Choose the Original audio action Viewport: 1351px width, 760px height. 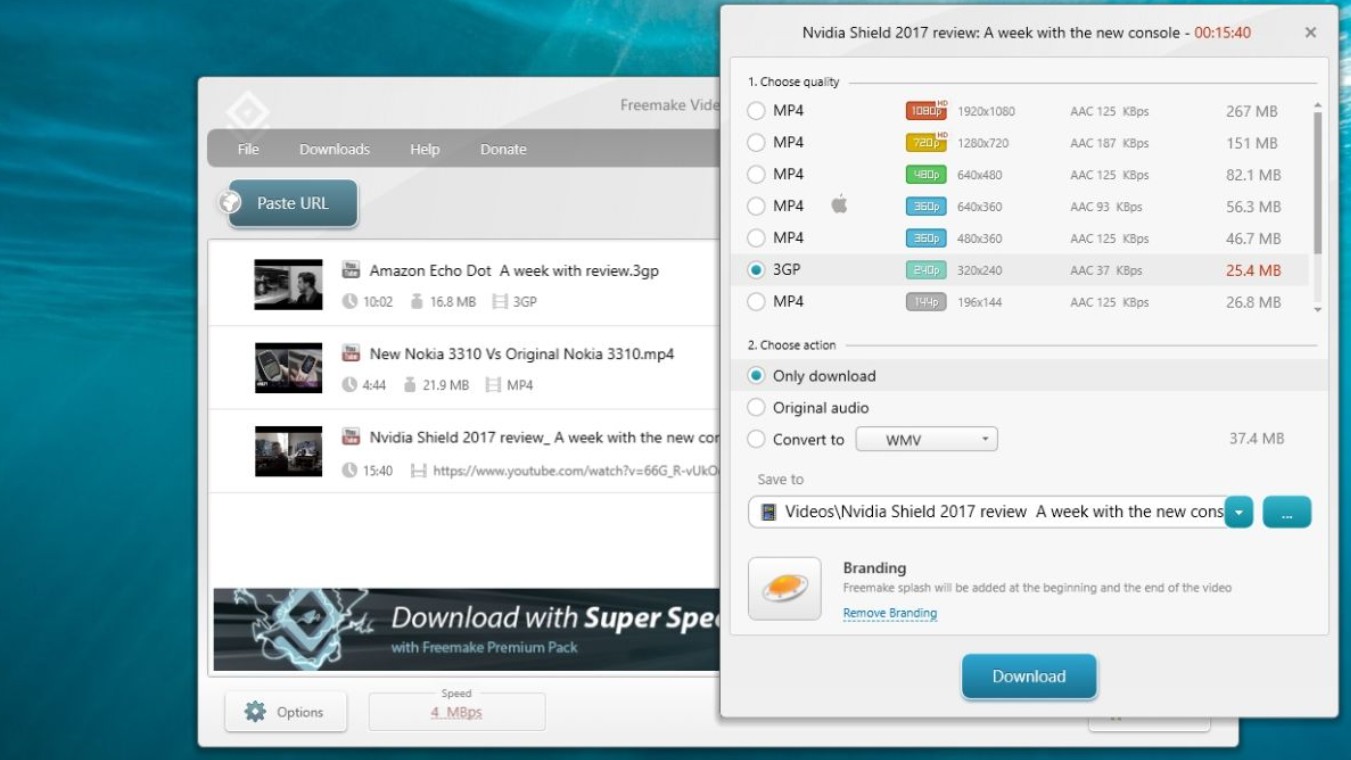[x=756, y=408]
